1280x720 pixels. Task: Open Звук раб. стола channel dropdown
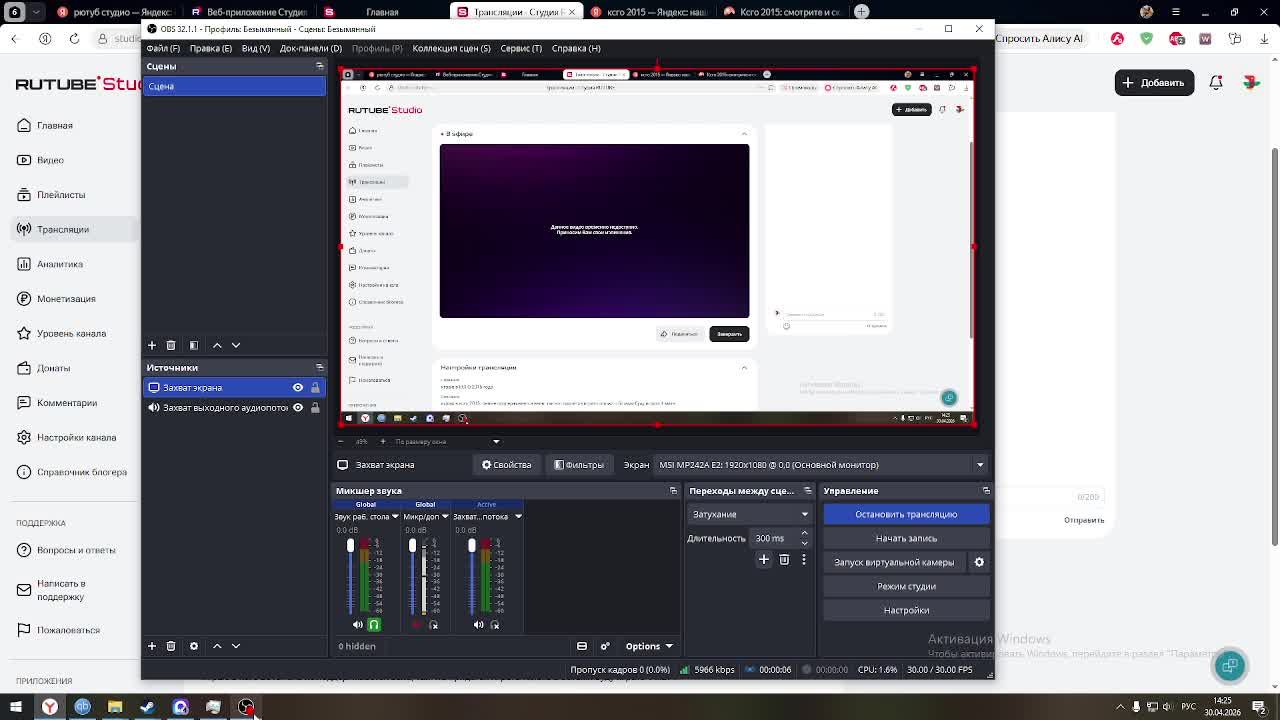(x=395, y=517)
